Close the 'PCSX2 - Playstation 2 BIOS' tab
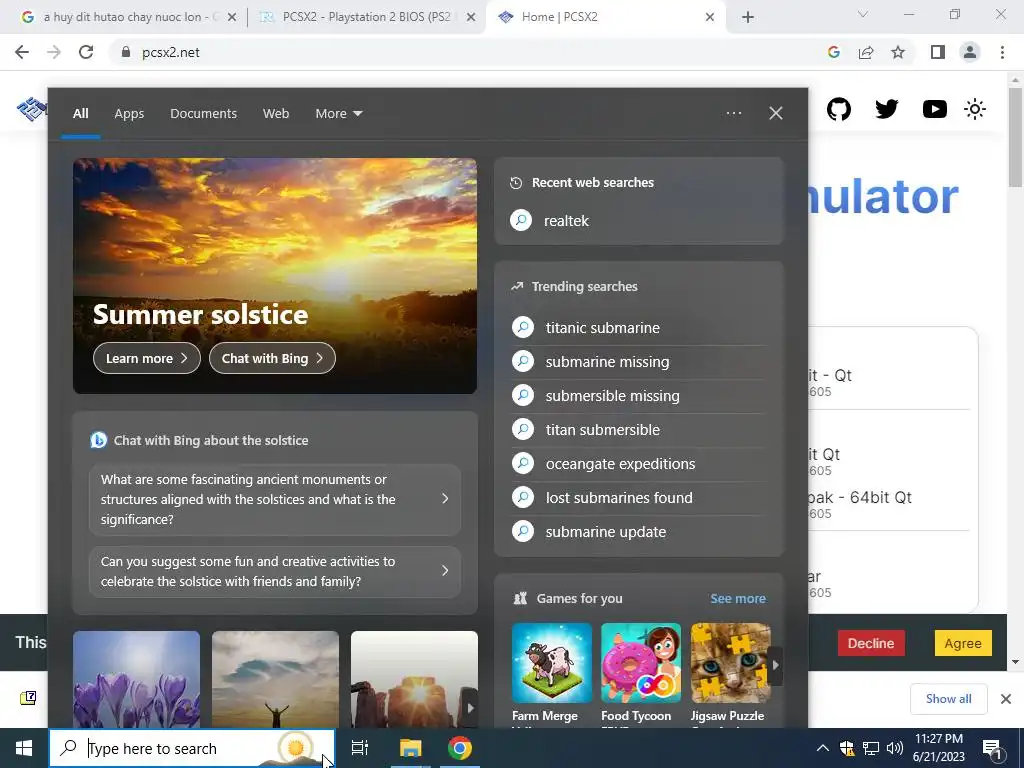 click(x=471, y=17)
